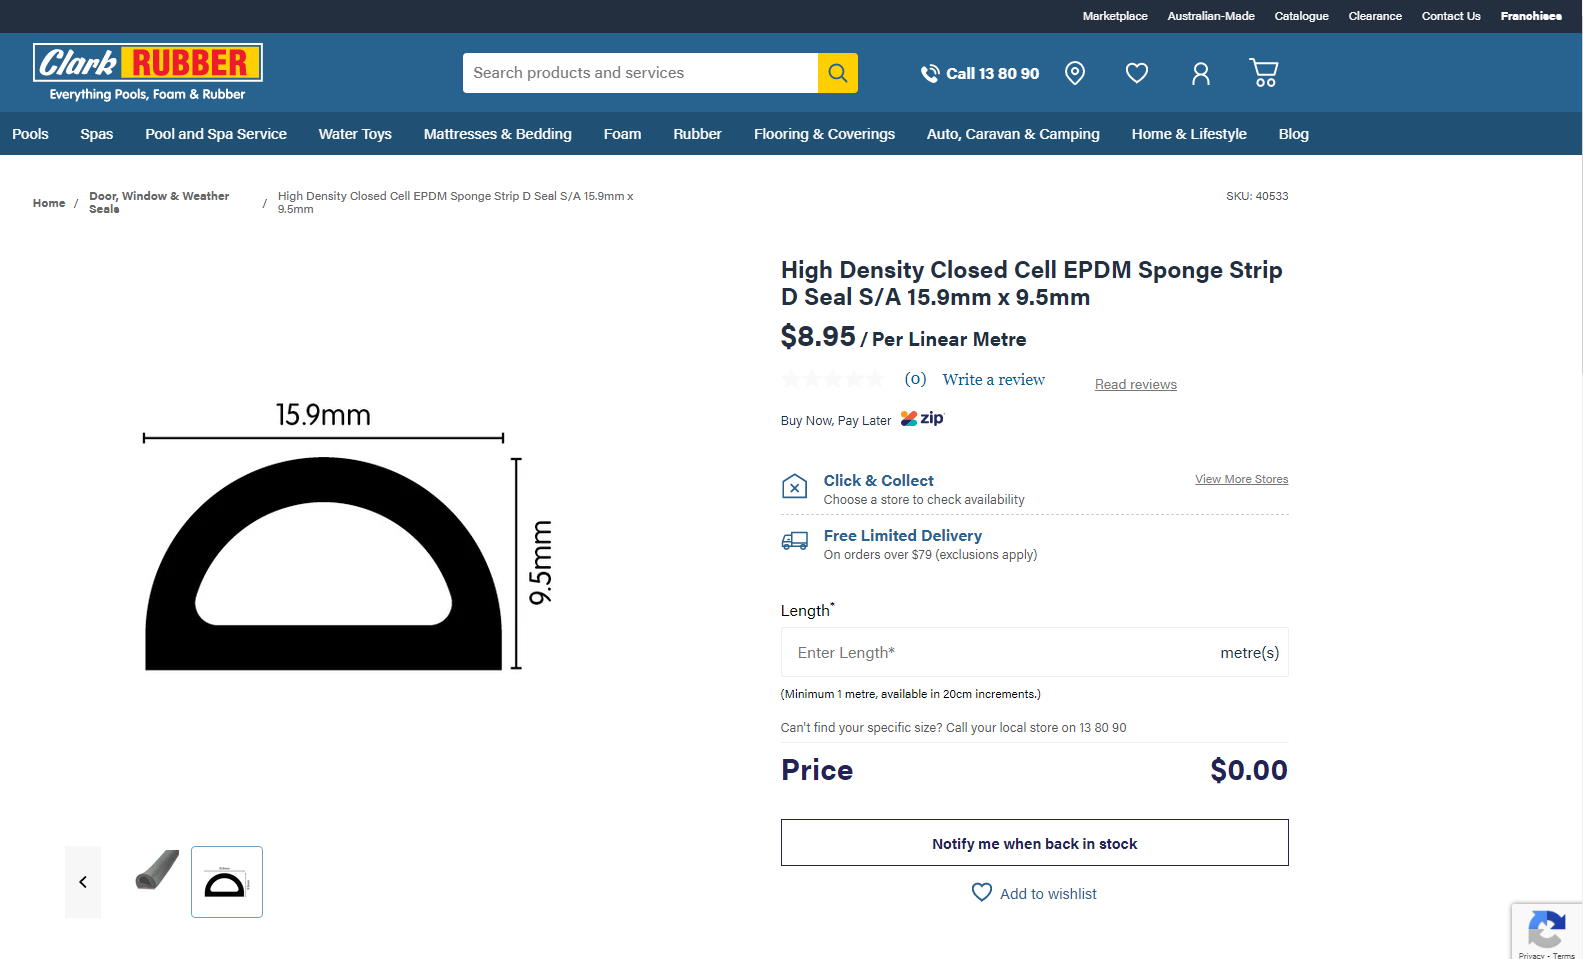Viewport: 1583px width, 959px height.
Task: Go to previous product image thumbnail arrow
Action: click(x=83, y=882)
